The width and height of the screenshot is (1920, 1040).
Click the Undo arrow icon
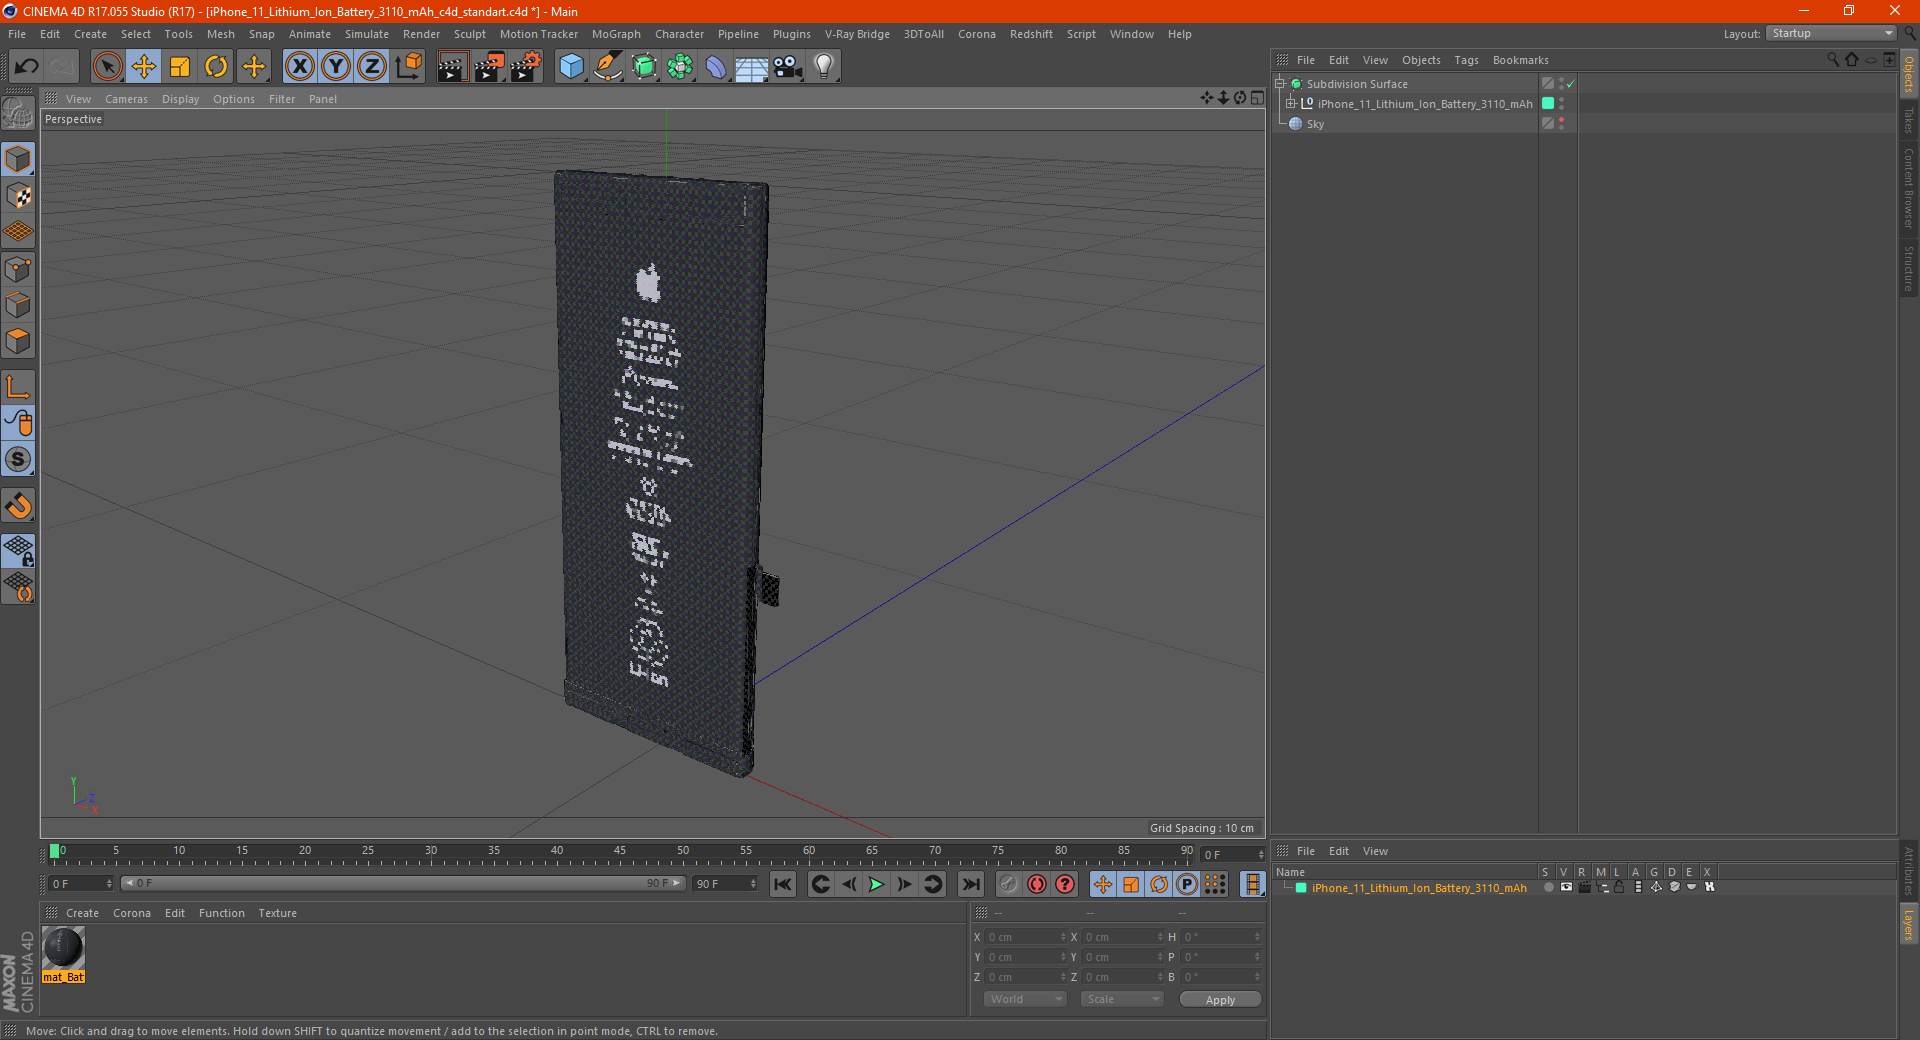[x=27, y=67]
